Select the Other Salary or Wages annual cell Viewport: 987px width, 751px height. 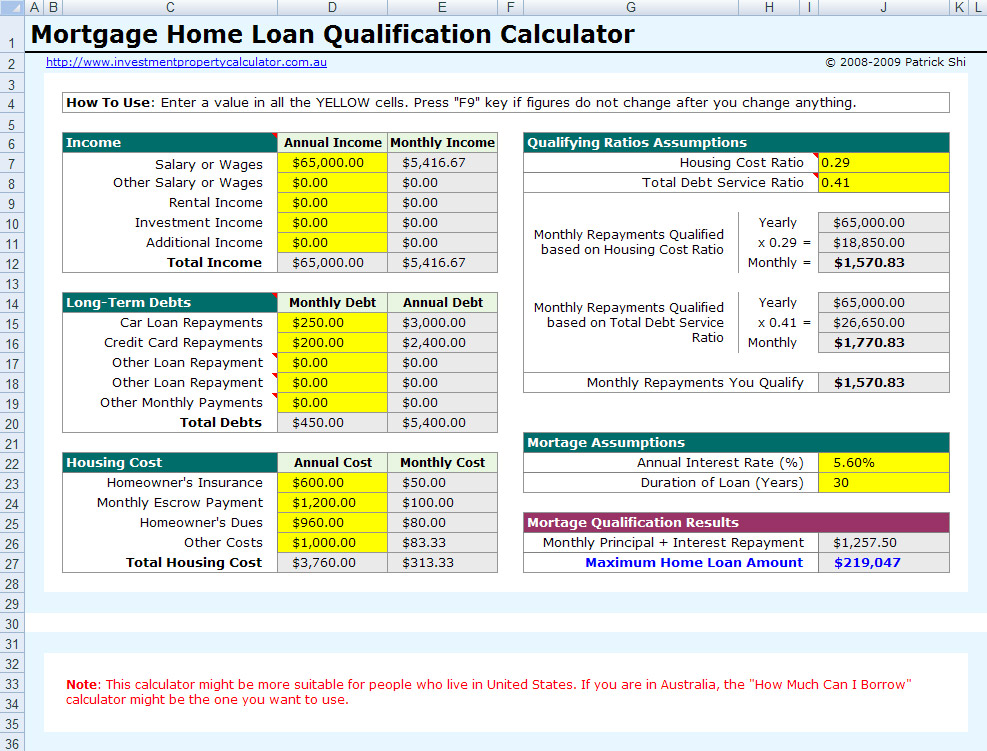tap(332, 183)
